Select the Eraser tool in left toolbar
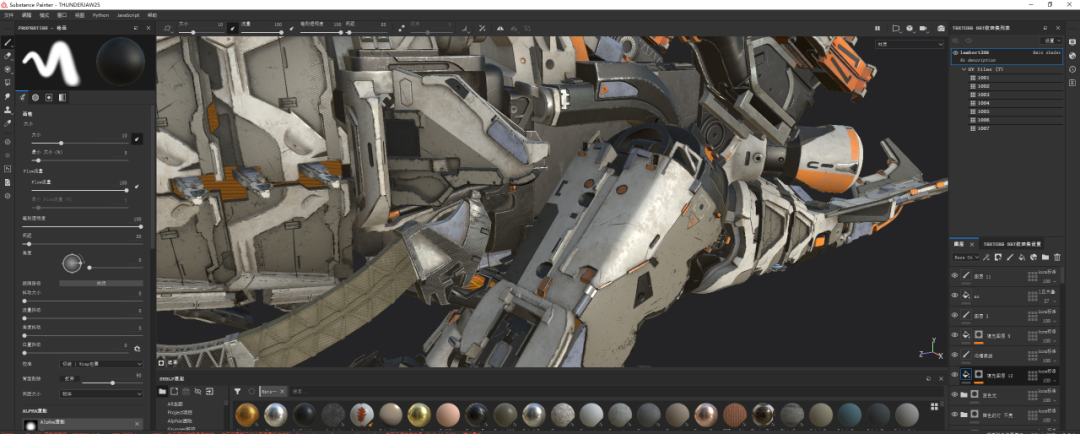Viewport: 1080px width, 434px height. [8, 56]
